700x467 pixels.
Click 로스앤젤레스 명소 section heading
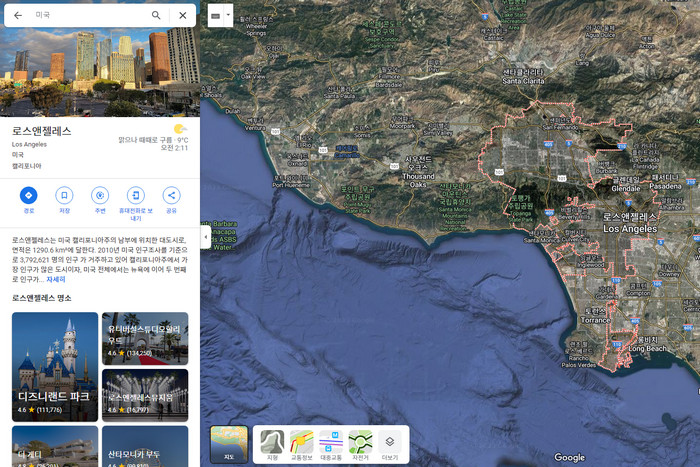[x=42, y=298]
